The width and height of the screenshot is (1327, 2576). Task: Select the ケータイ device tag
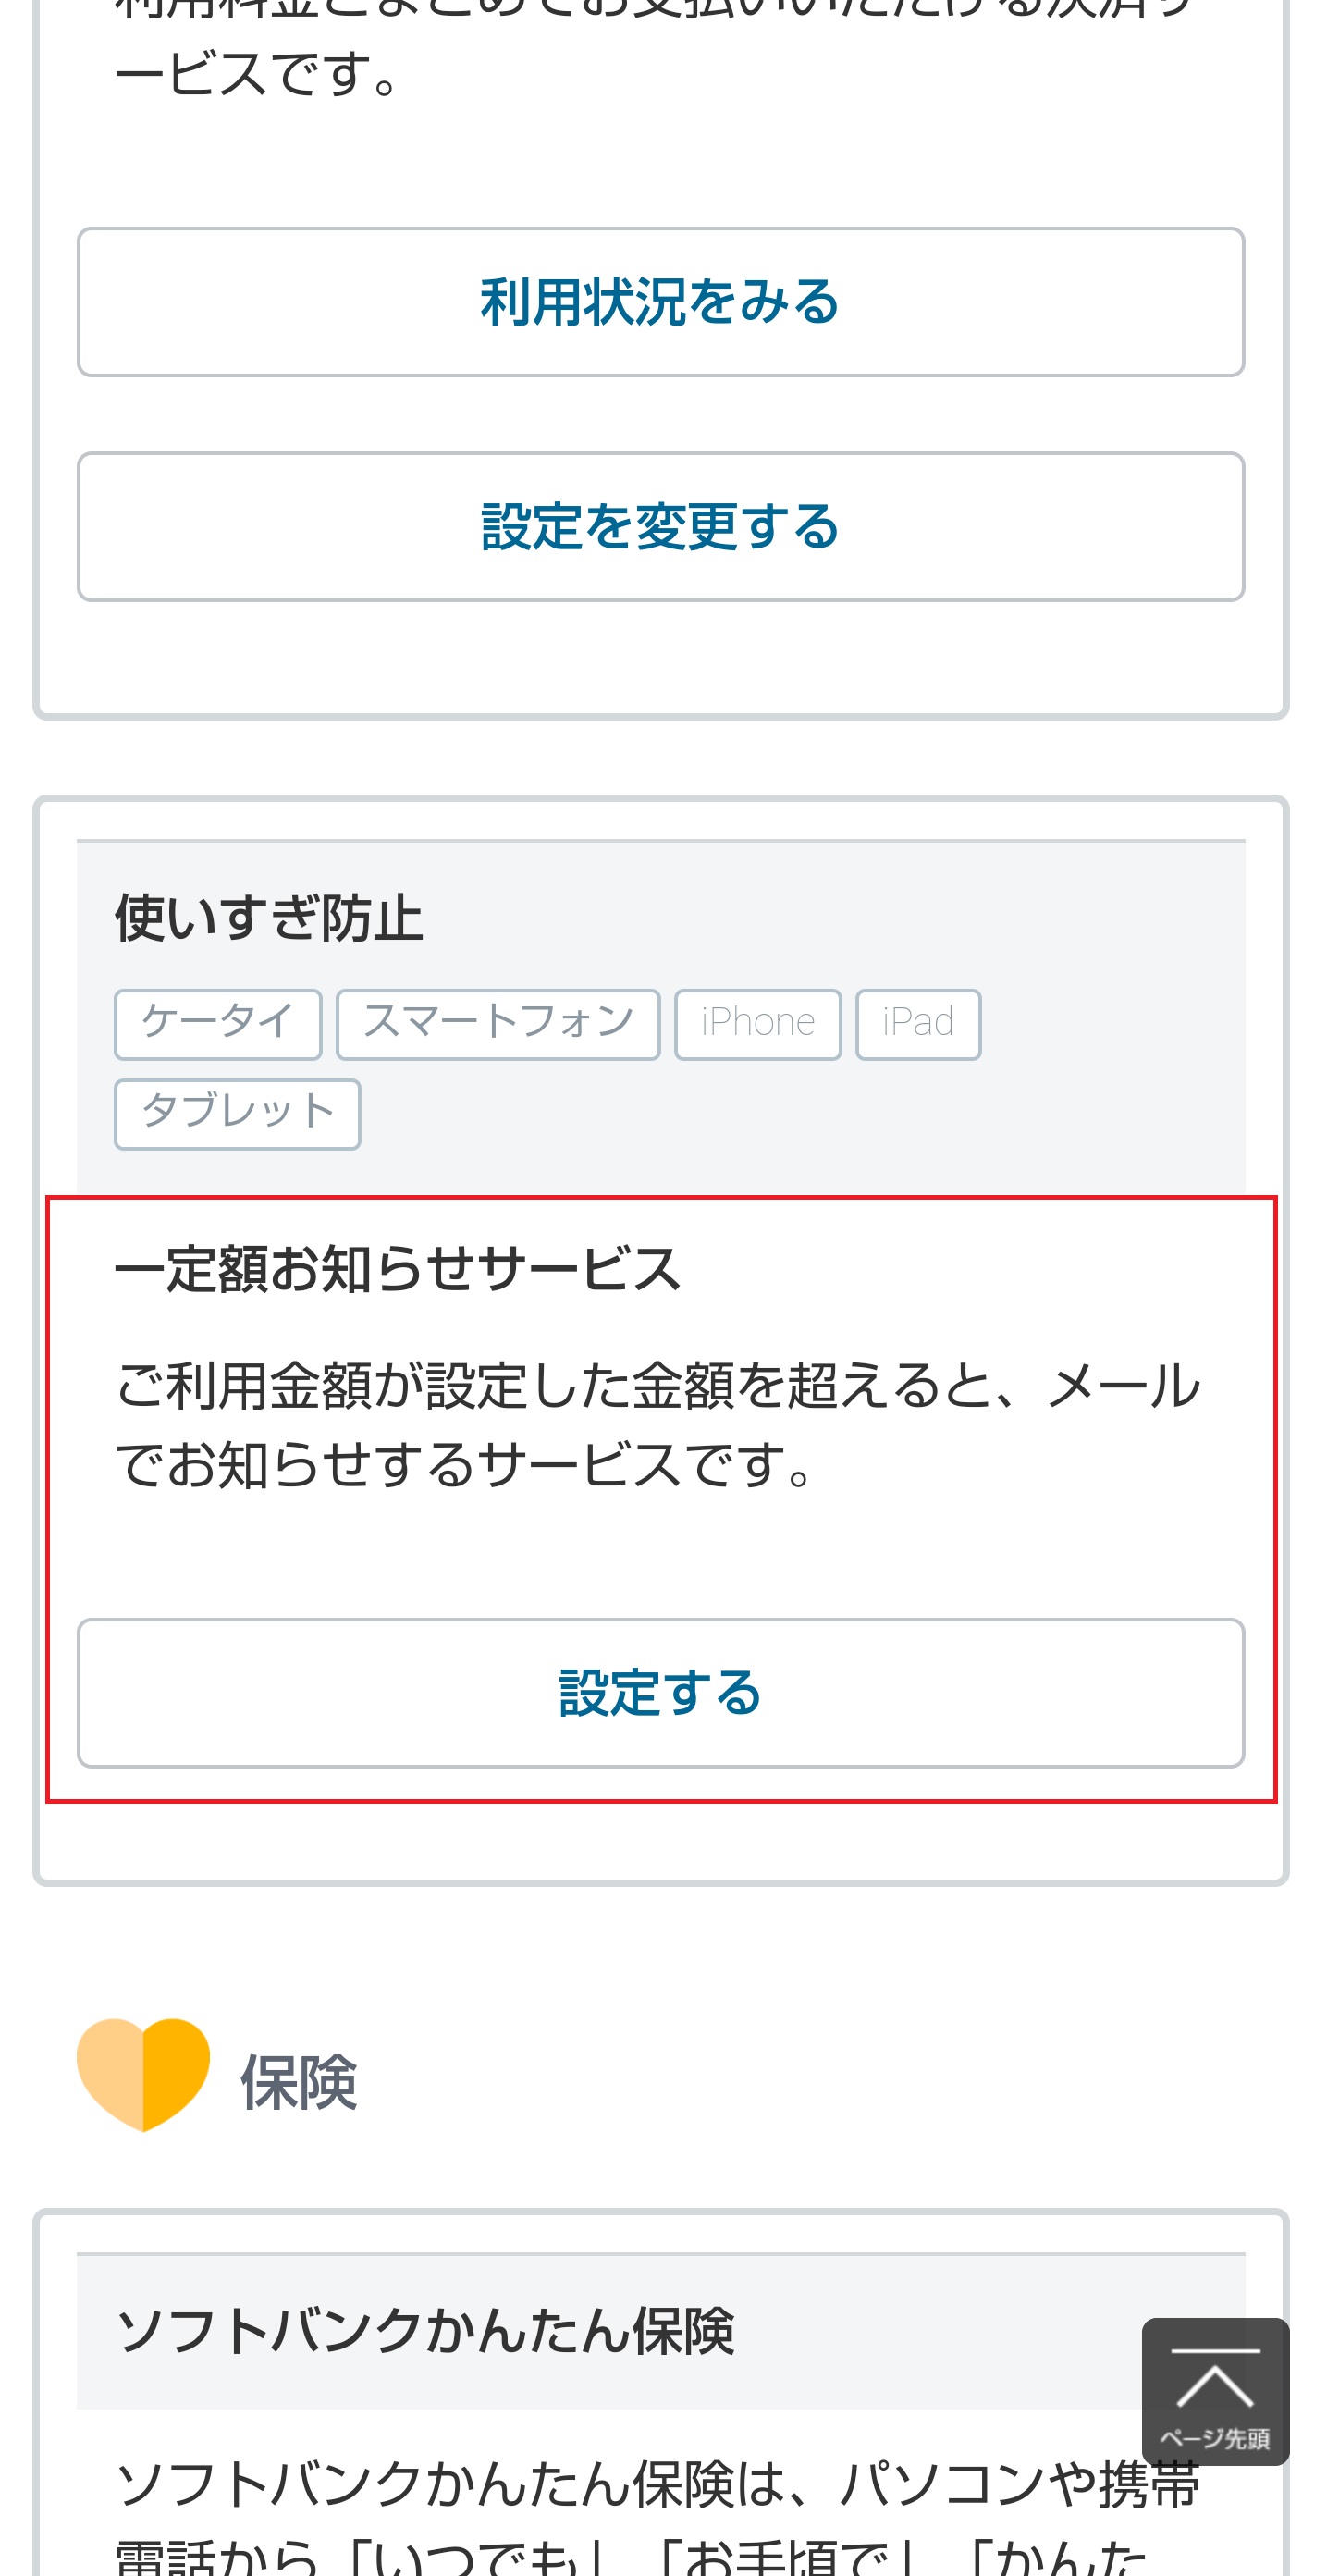tap(218, 1024)
